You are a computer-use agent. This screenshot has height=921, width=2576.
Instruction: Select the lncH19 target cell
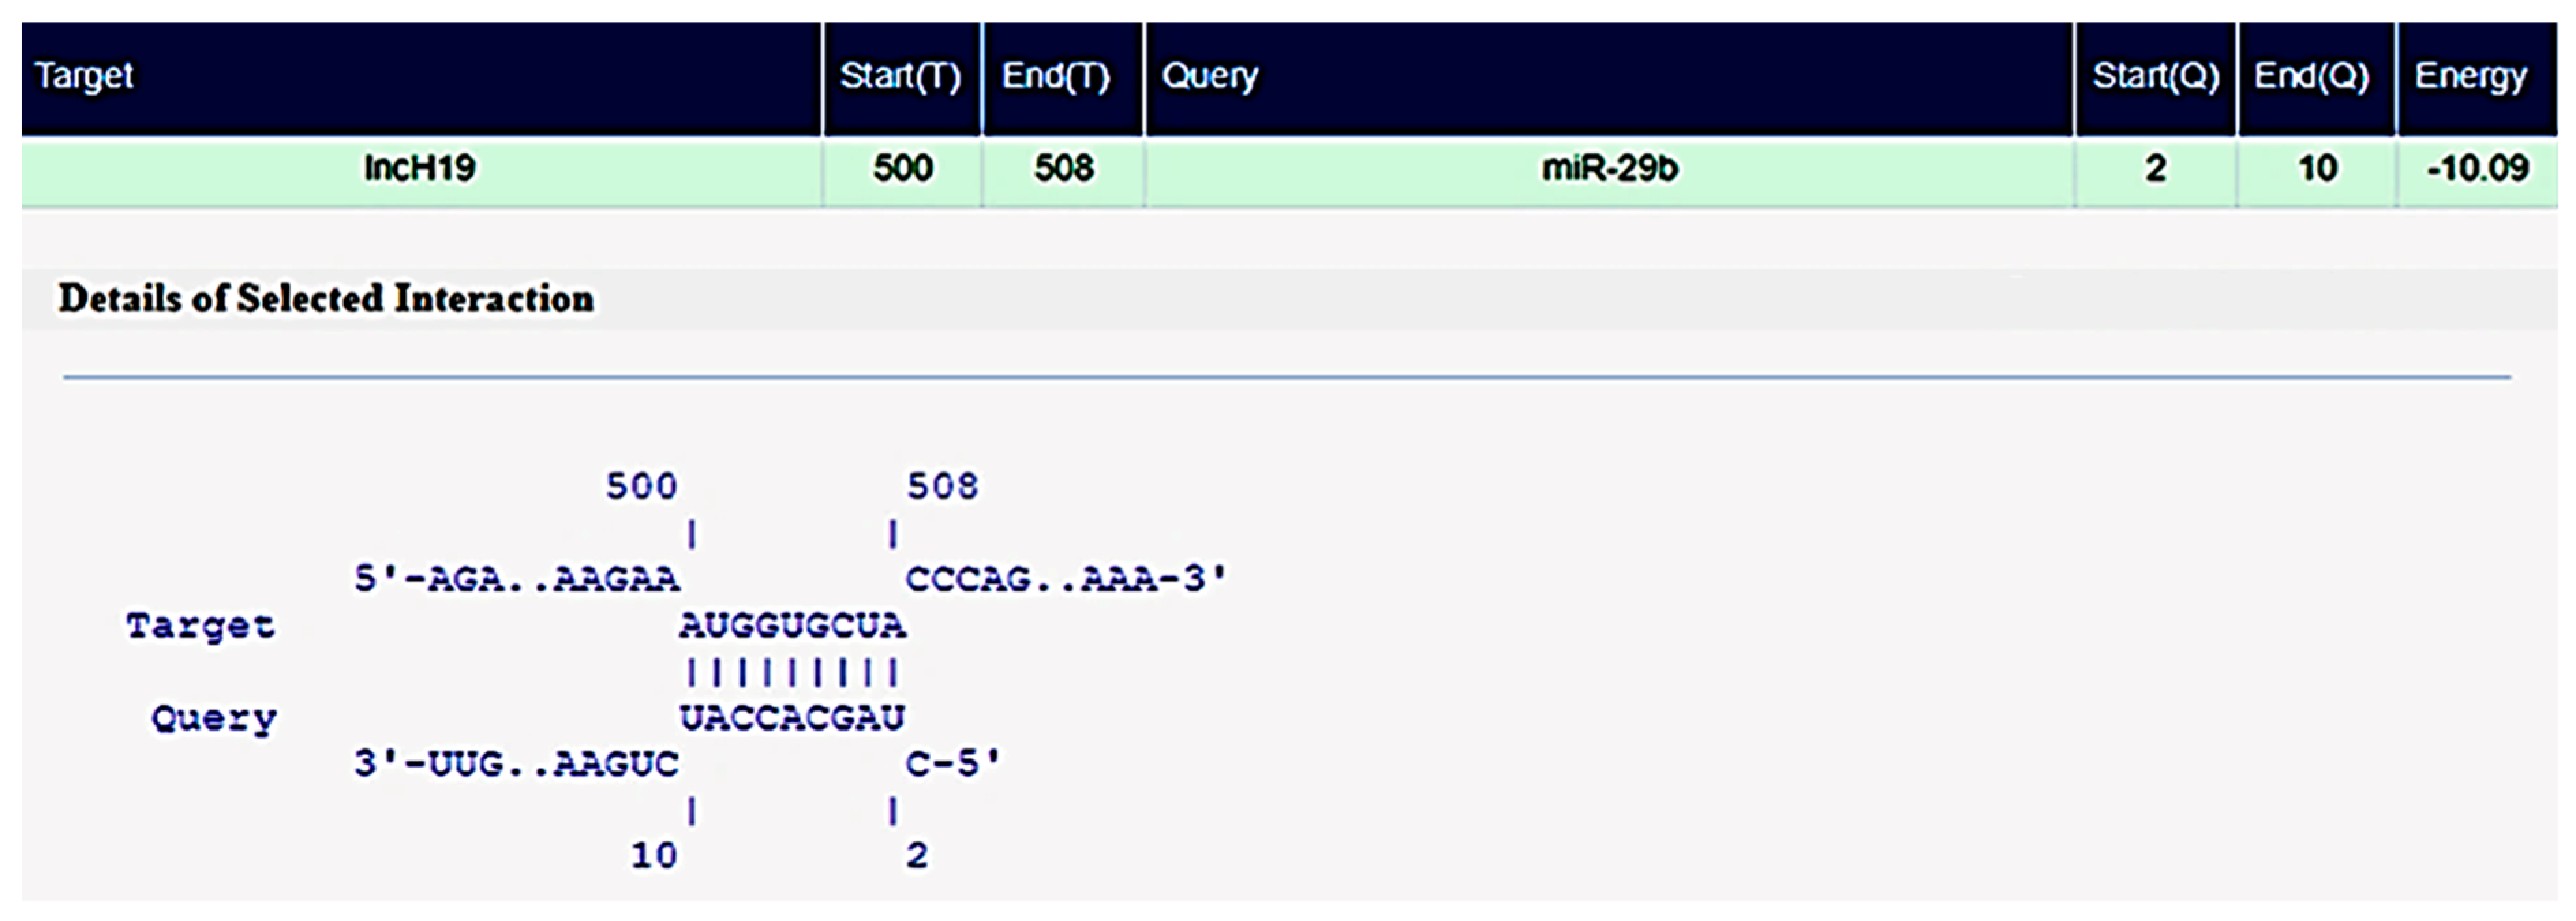419,168
